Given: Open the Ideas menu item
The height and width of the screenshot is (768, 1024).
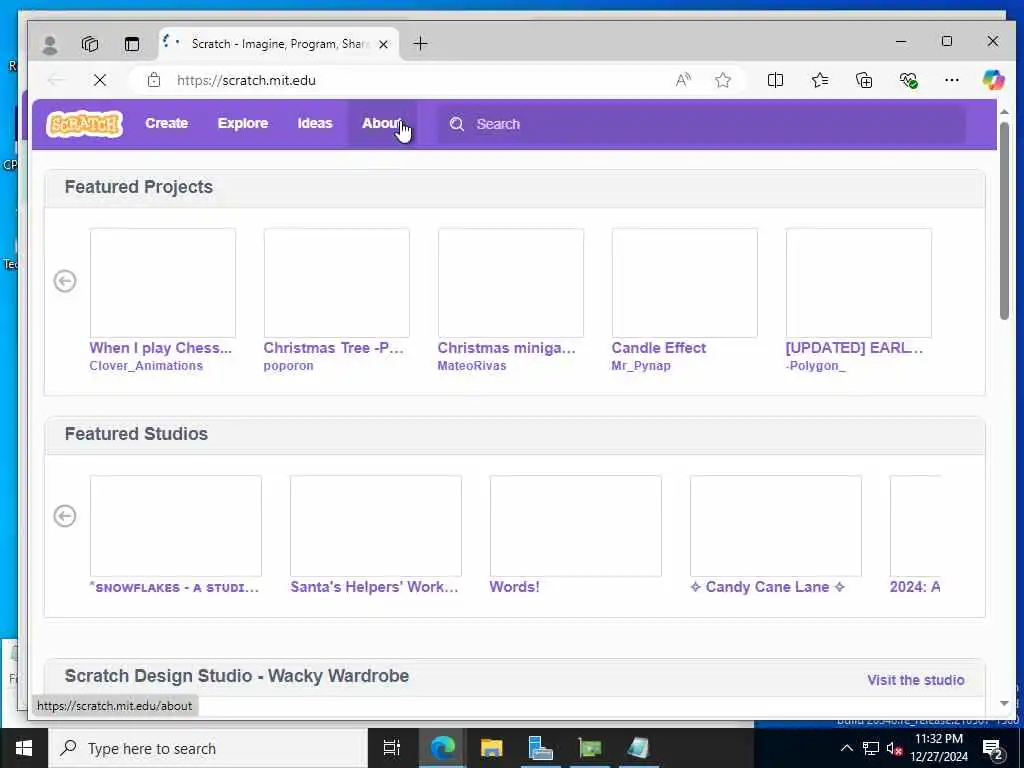Looking at the screenshot, I should pyautogui.click(x=315, y=123).
